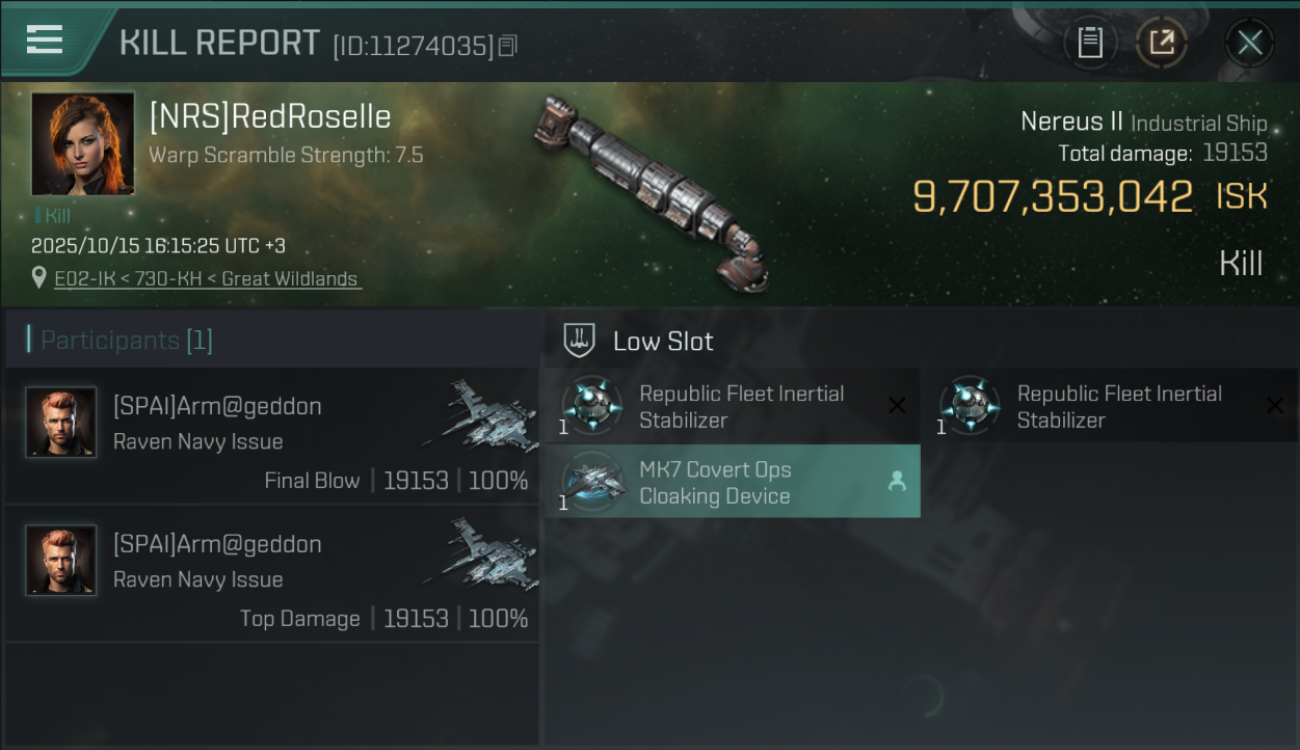Open the Participants [1] section
The width and height of the screenshot is (1300, 750).
(x=126, y=341)
